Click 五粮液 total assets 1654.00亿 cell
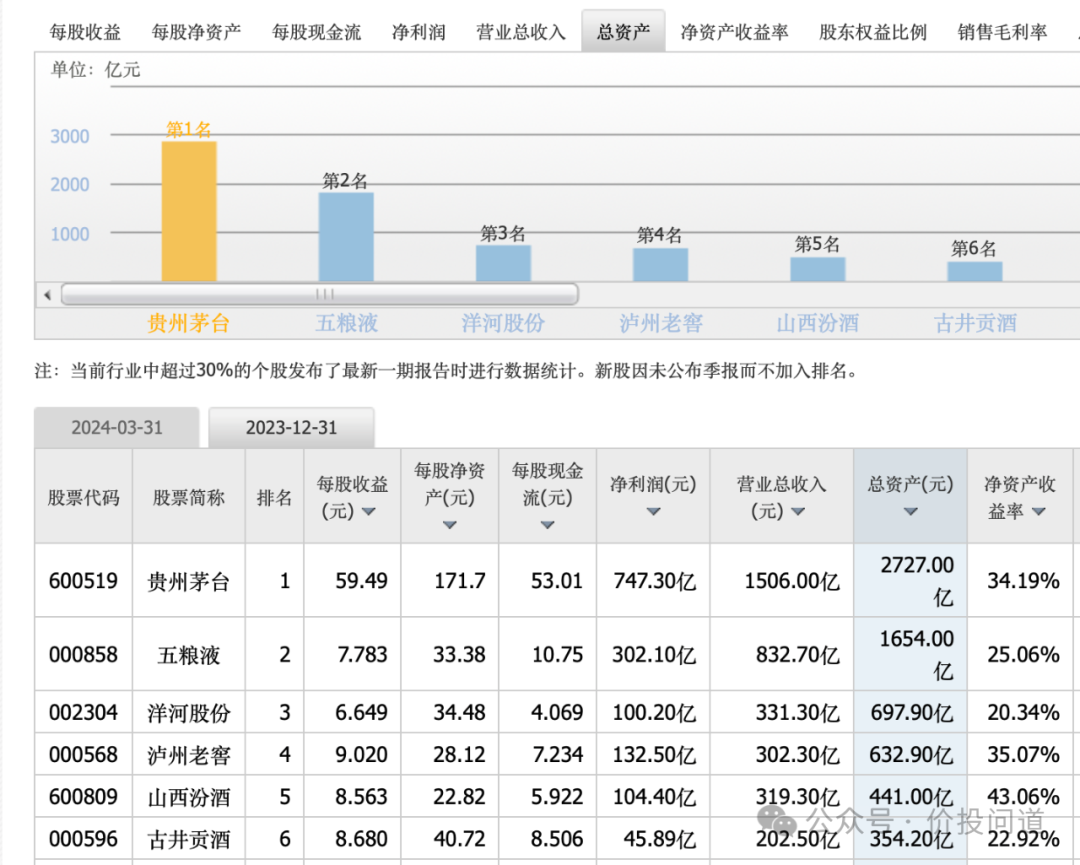Image resolution: width=1080 pixels, height=865 pixels. [911, 654]
